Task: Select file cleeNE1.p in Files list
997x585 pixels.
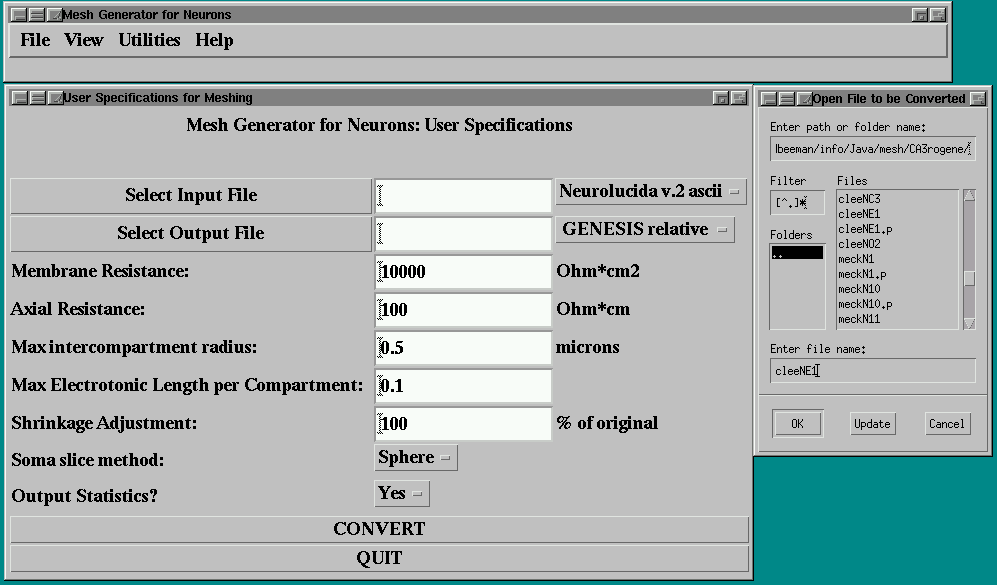Action: point(865,229)
